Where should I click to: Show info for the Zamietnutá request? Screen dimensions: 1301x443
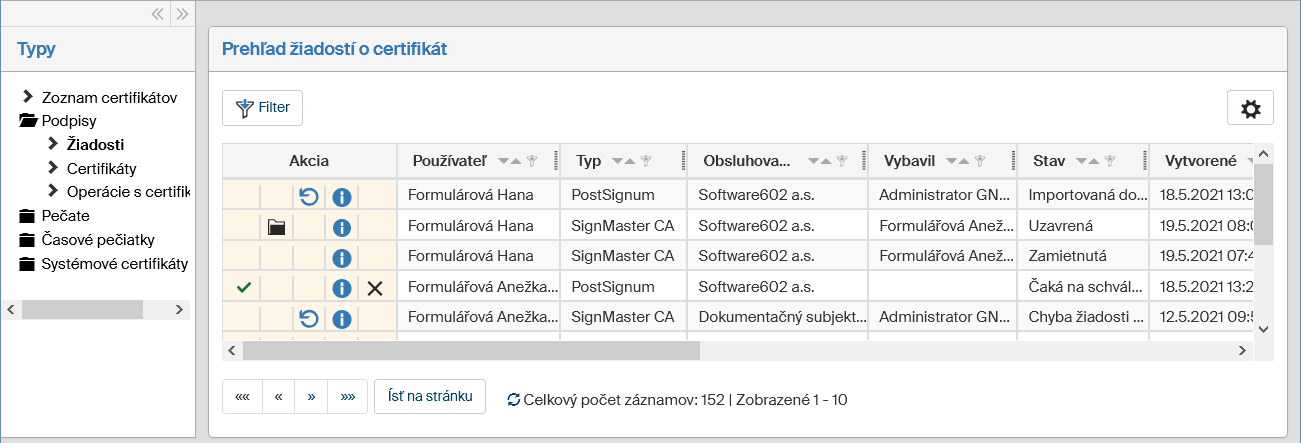click(342, 258)
